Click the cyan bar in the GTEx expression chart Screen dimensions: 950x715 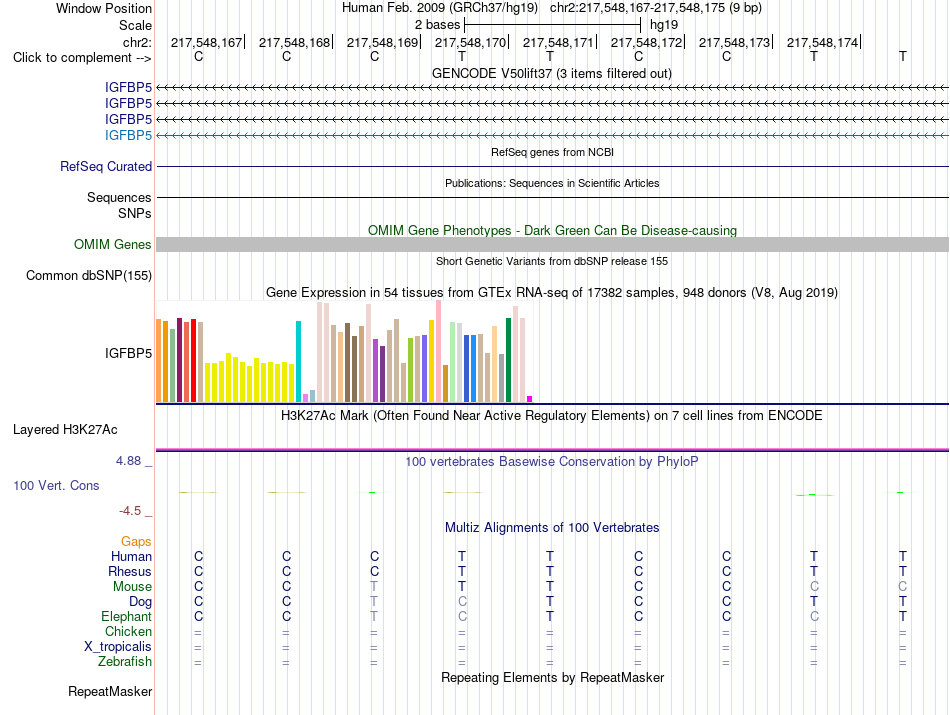[298, 361]
